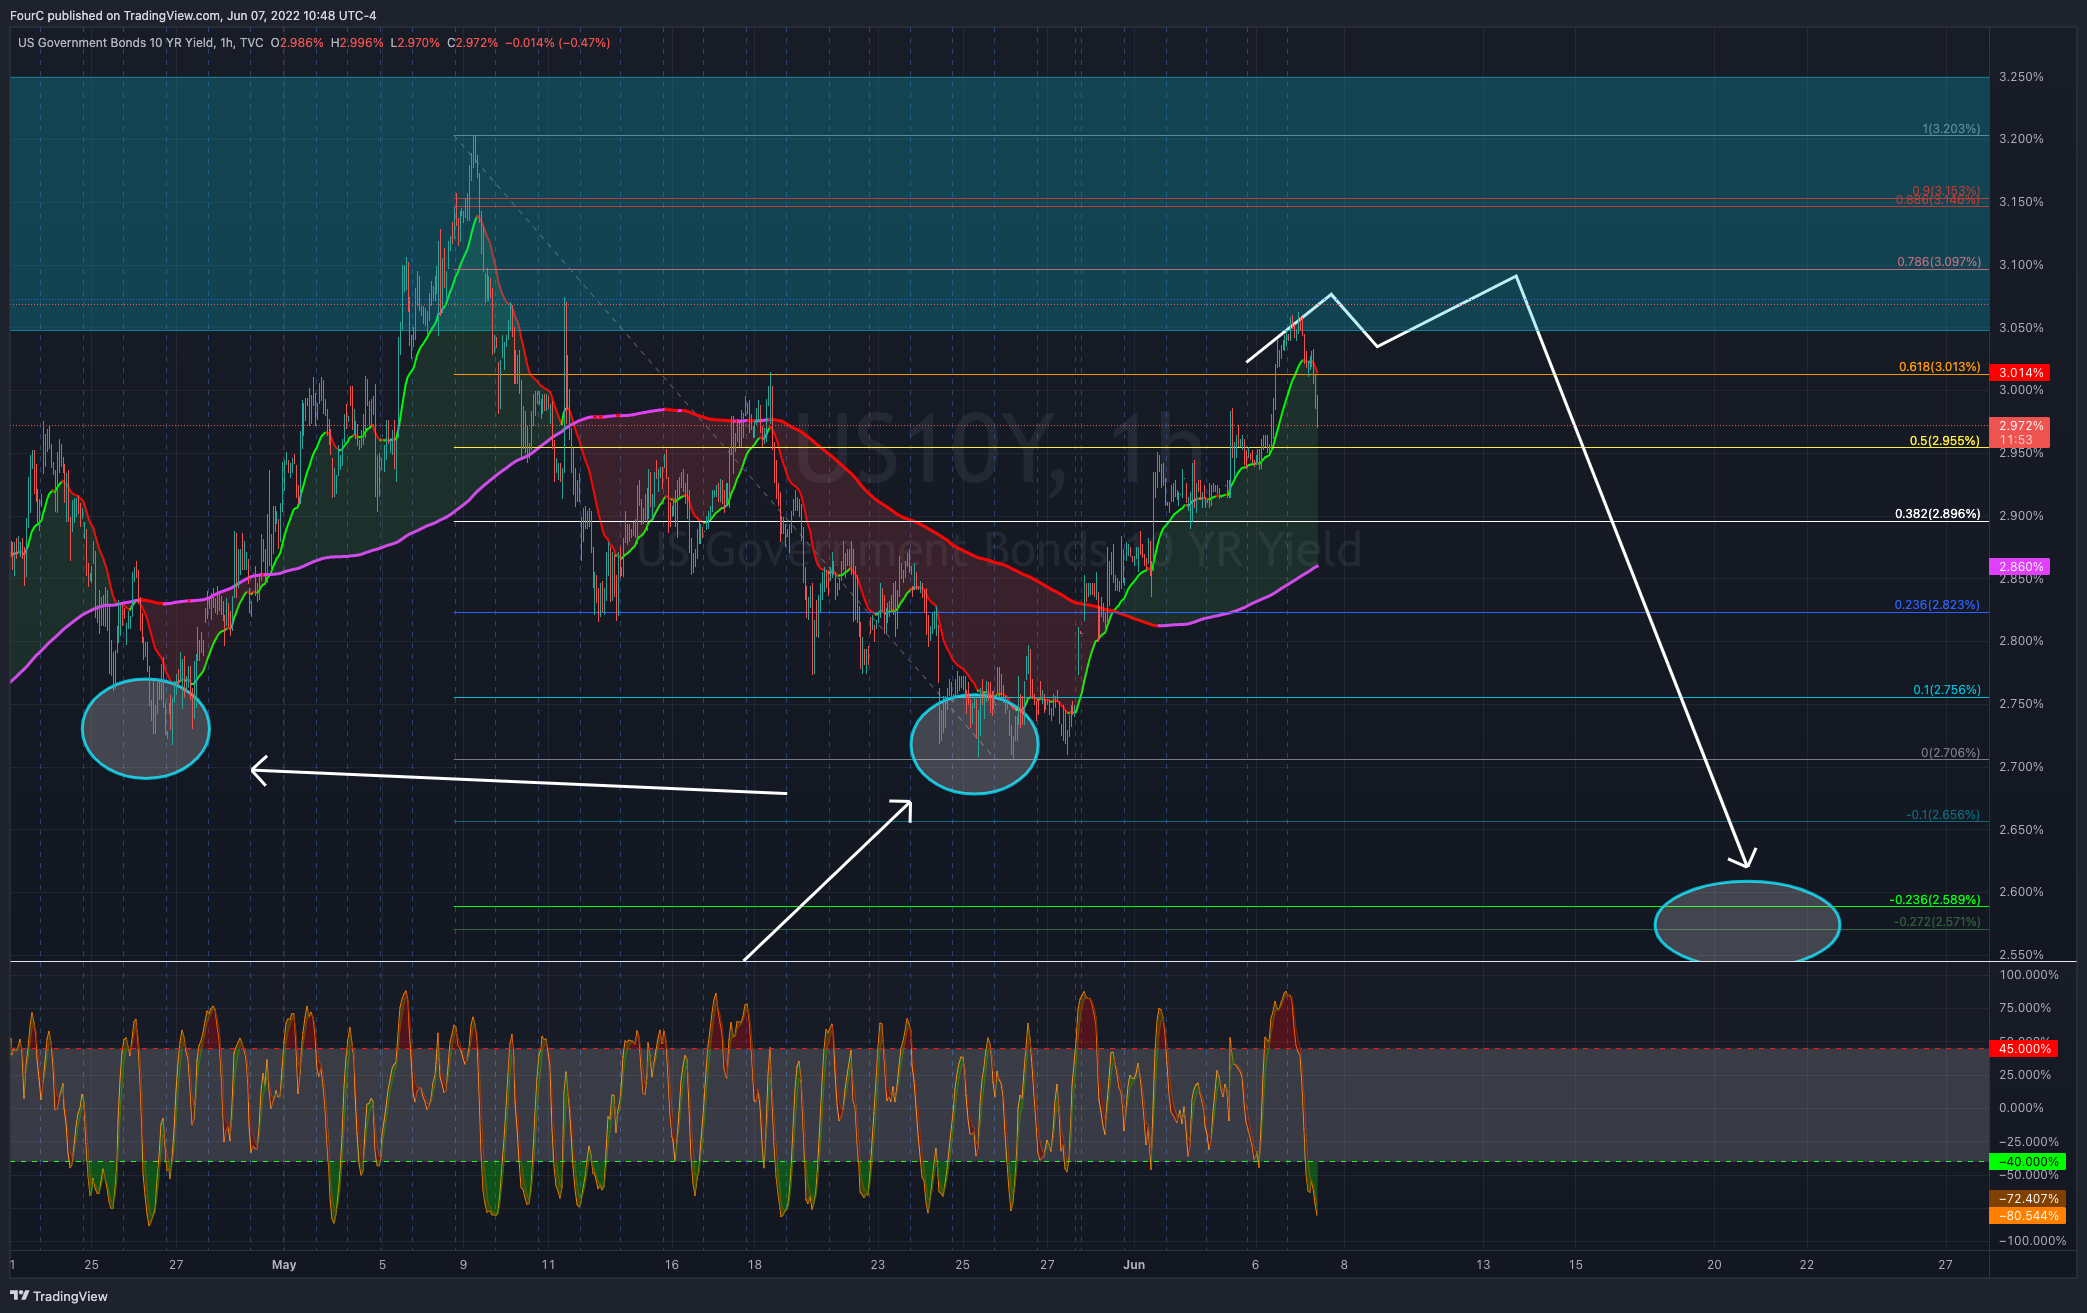This screenshot has height=1313, width=2087.
Task: Click the 3.250% price axis label
Action: (2021, 77)
